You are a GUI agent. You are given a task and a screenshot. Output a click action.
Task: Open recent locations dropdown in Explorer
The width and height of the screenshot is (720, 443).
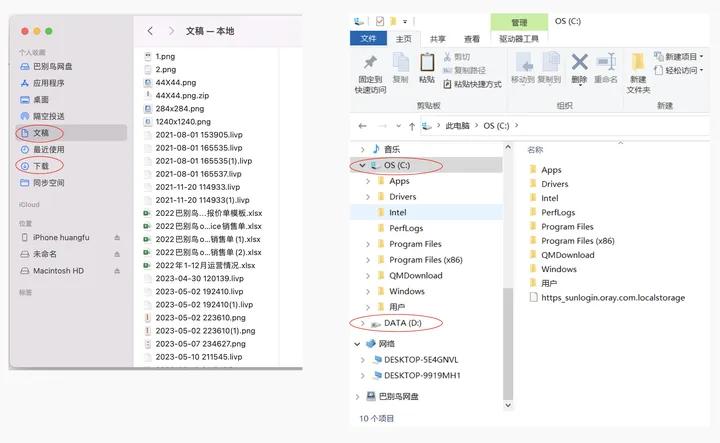pyautogui.click(x=398, y=126)
